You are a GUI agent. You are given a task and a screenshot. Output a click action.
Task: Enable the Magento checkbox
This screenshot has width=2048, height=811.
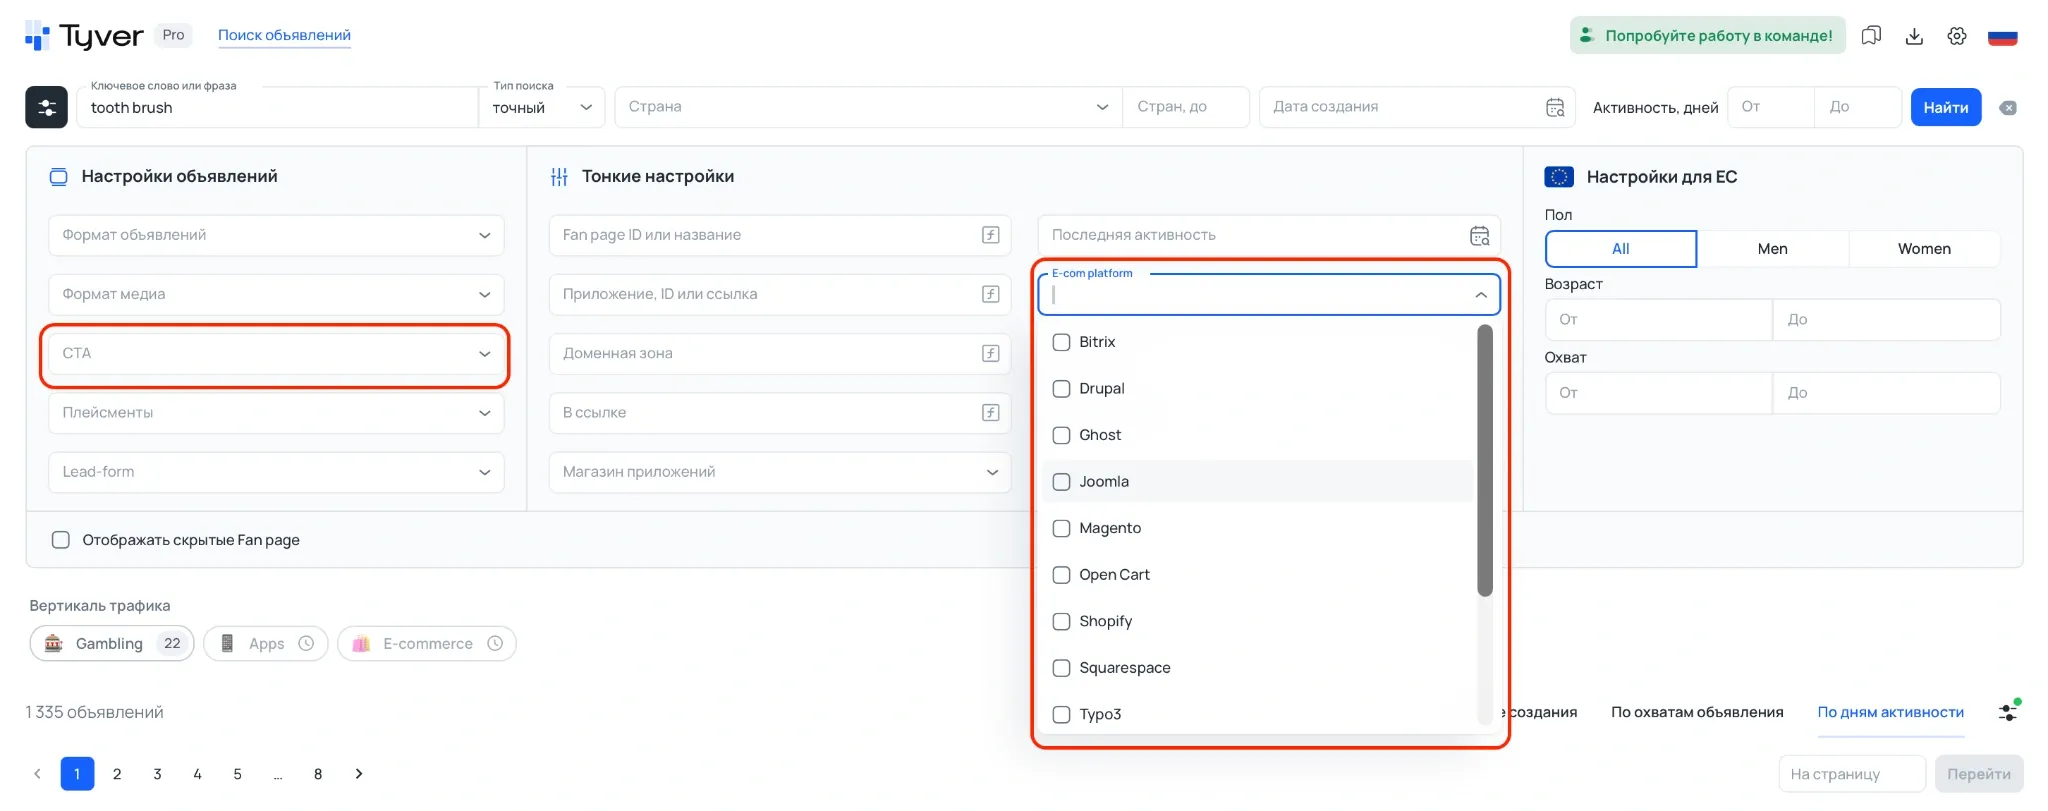point(1061,528)
